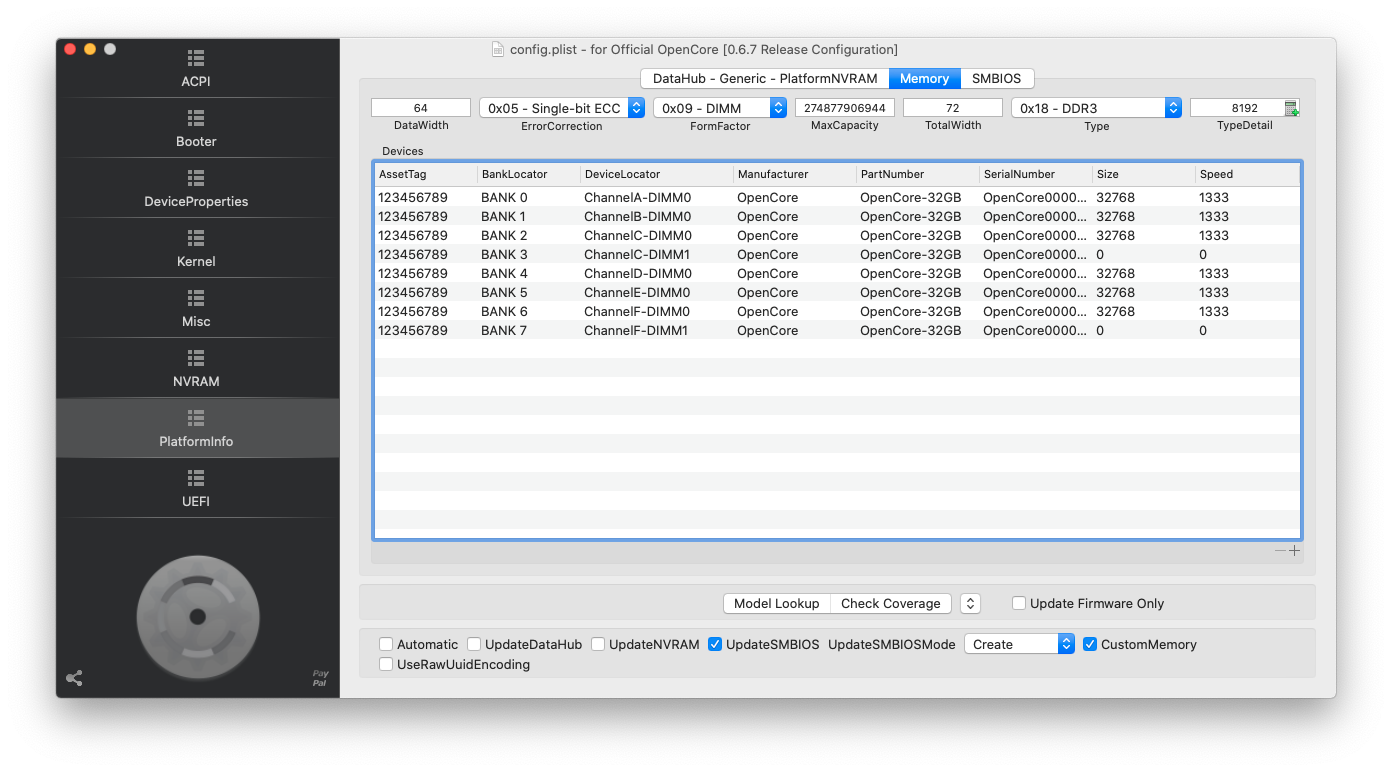Open the calculator beside TypeDetail

click(1292, 108)
